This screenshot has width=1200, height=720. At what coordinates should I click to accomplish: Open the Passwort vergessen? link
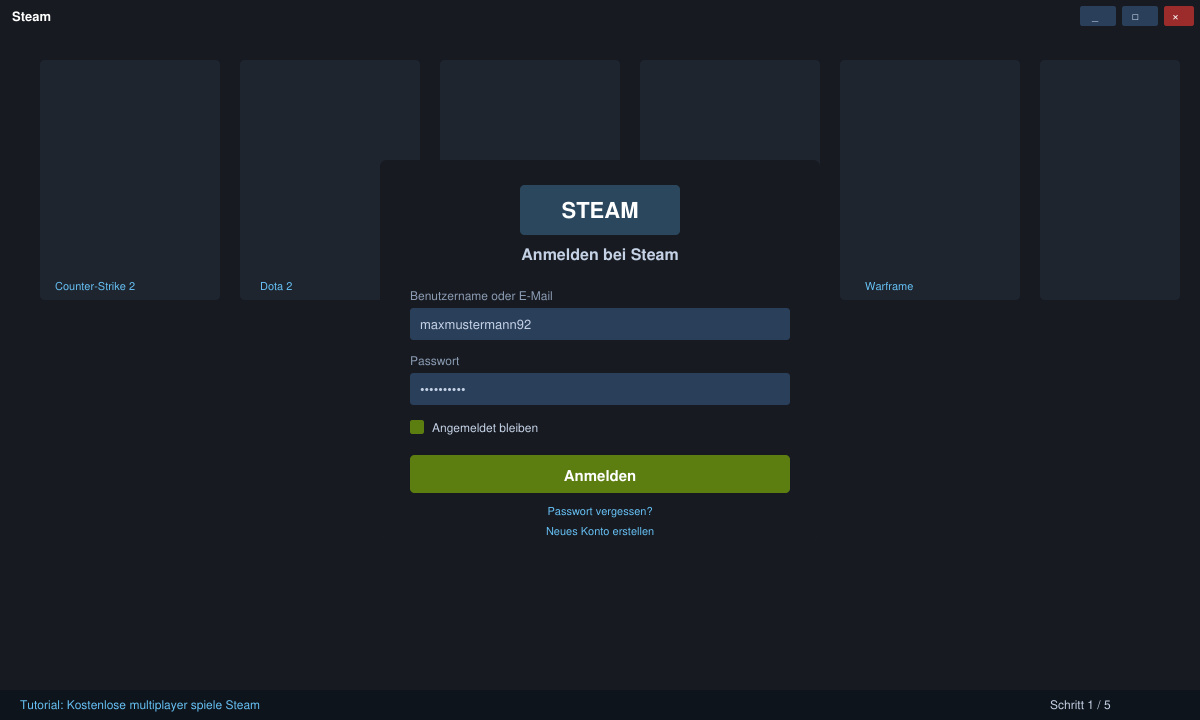(600, 511)
